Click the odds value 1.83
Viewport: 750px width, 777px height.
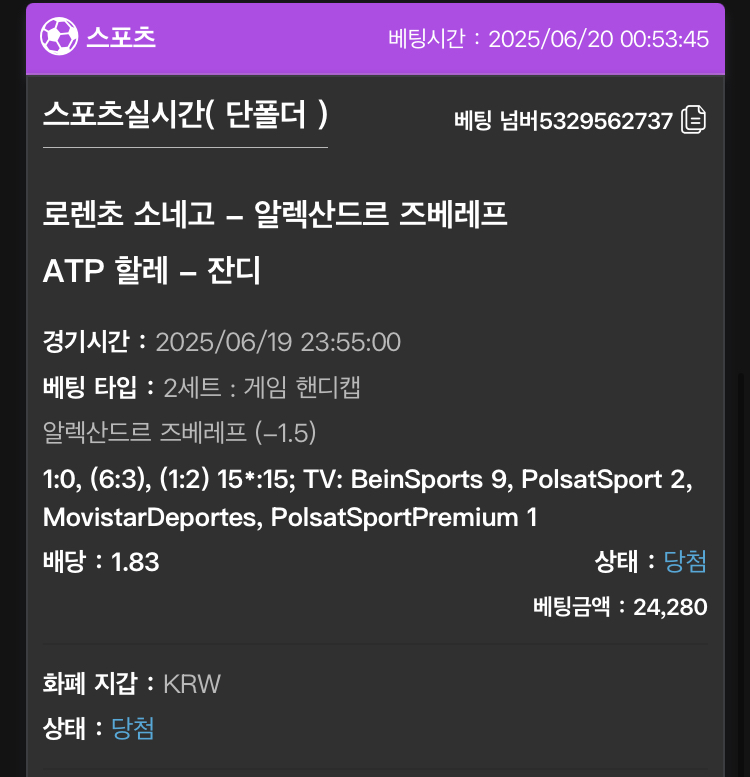[135, 562]
